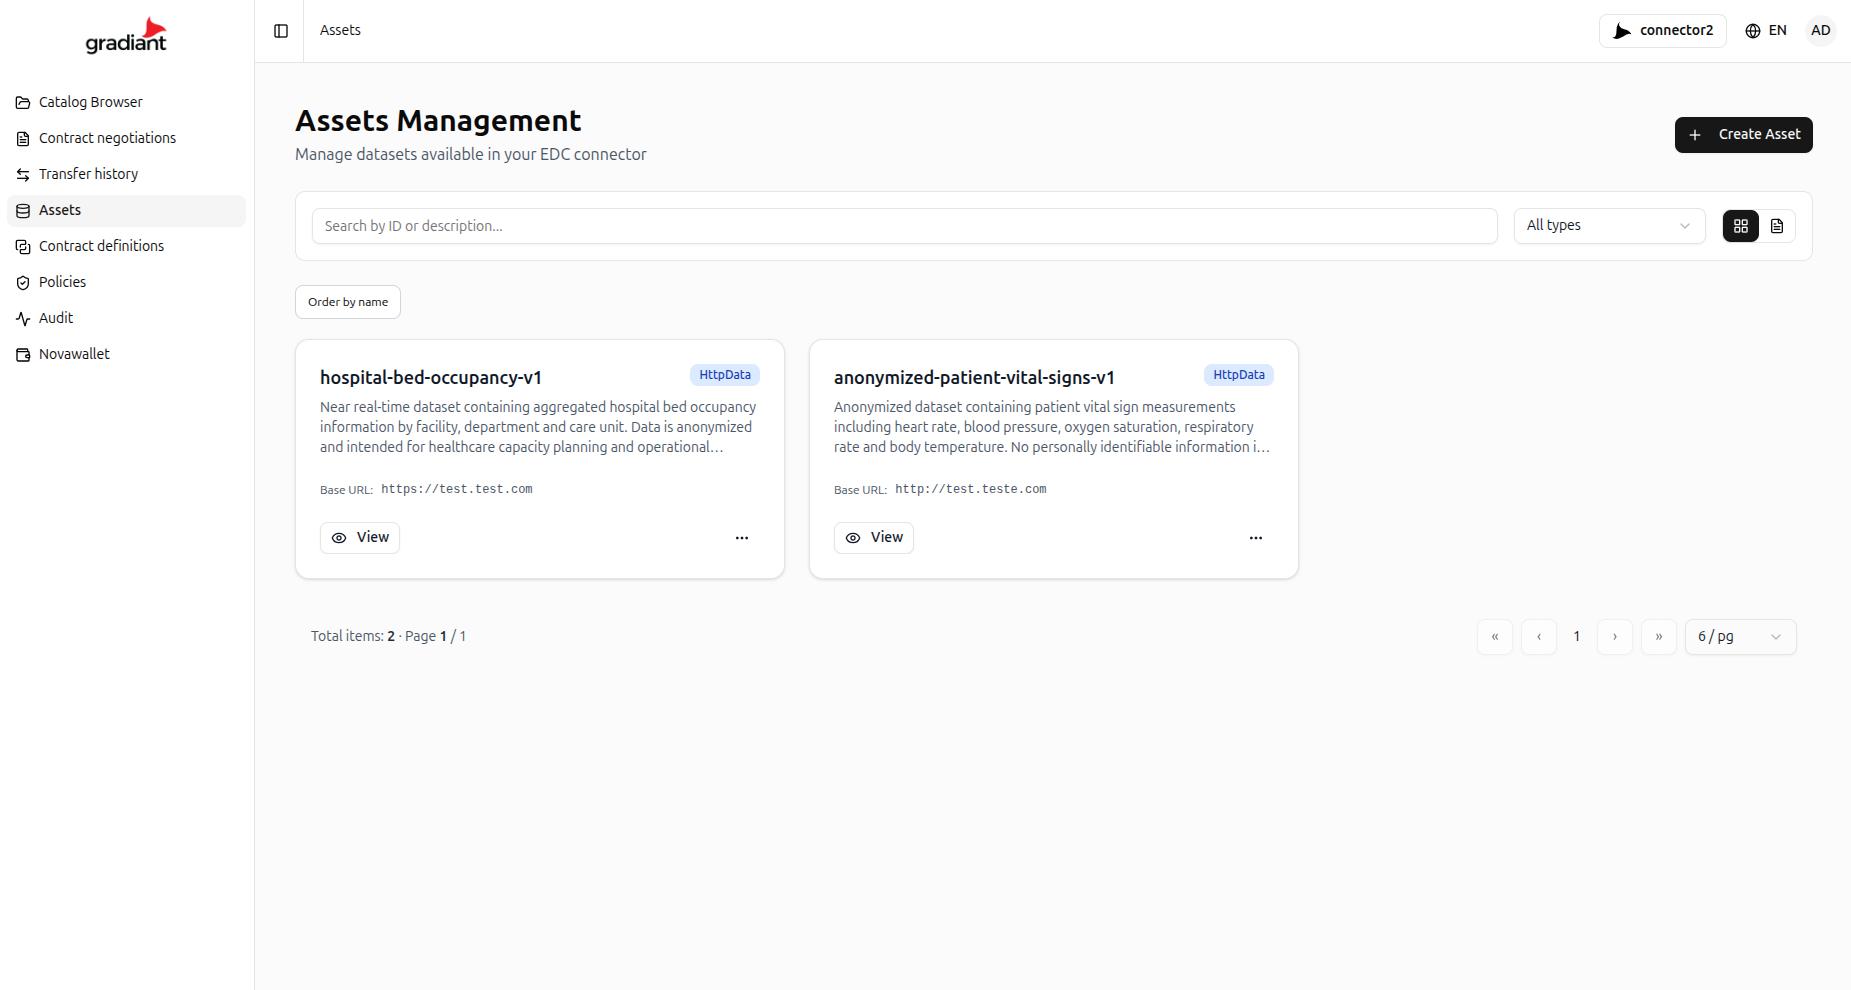
Task: Open the connector2 selector
Action: [x=1663, y=31]
